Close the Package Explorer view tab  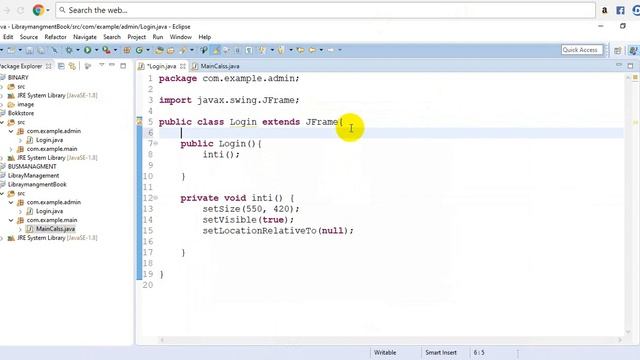[49, 66]
